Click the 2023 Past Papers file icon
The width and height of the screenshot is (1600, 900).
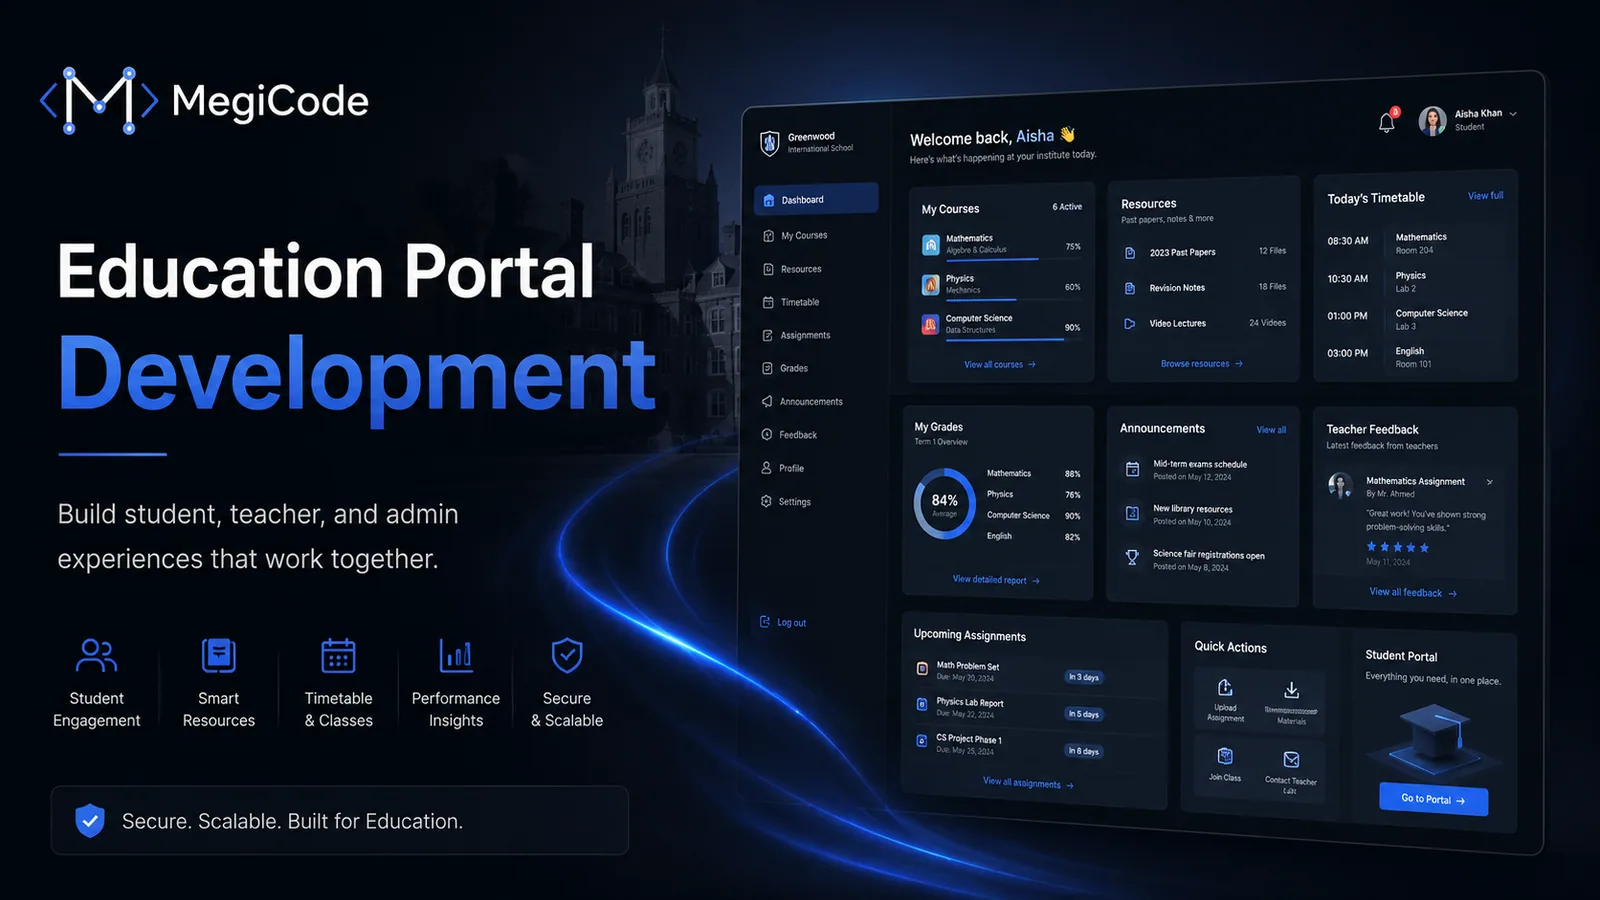tap(1130, 253)
